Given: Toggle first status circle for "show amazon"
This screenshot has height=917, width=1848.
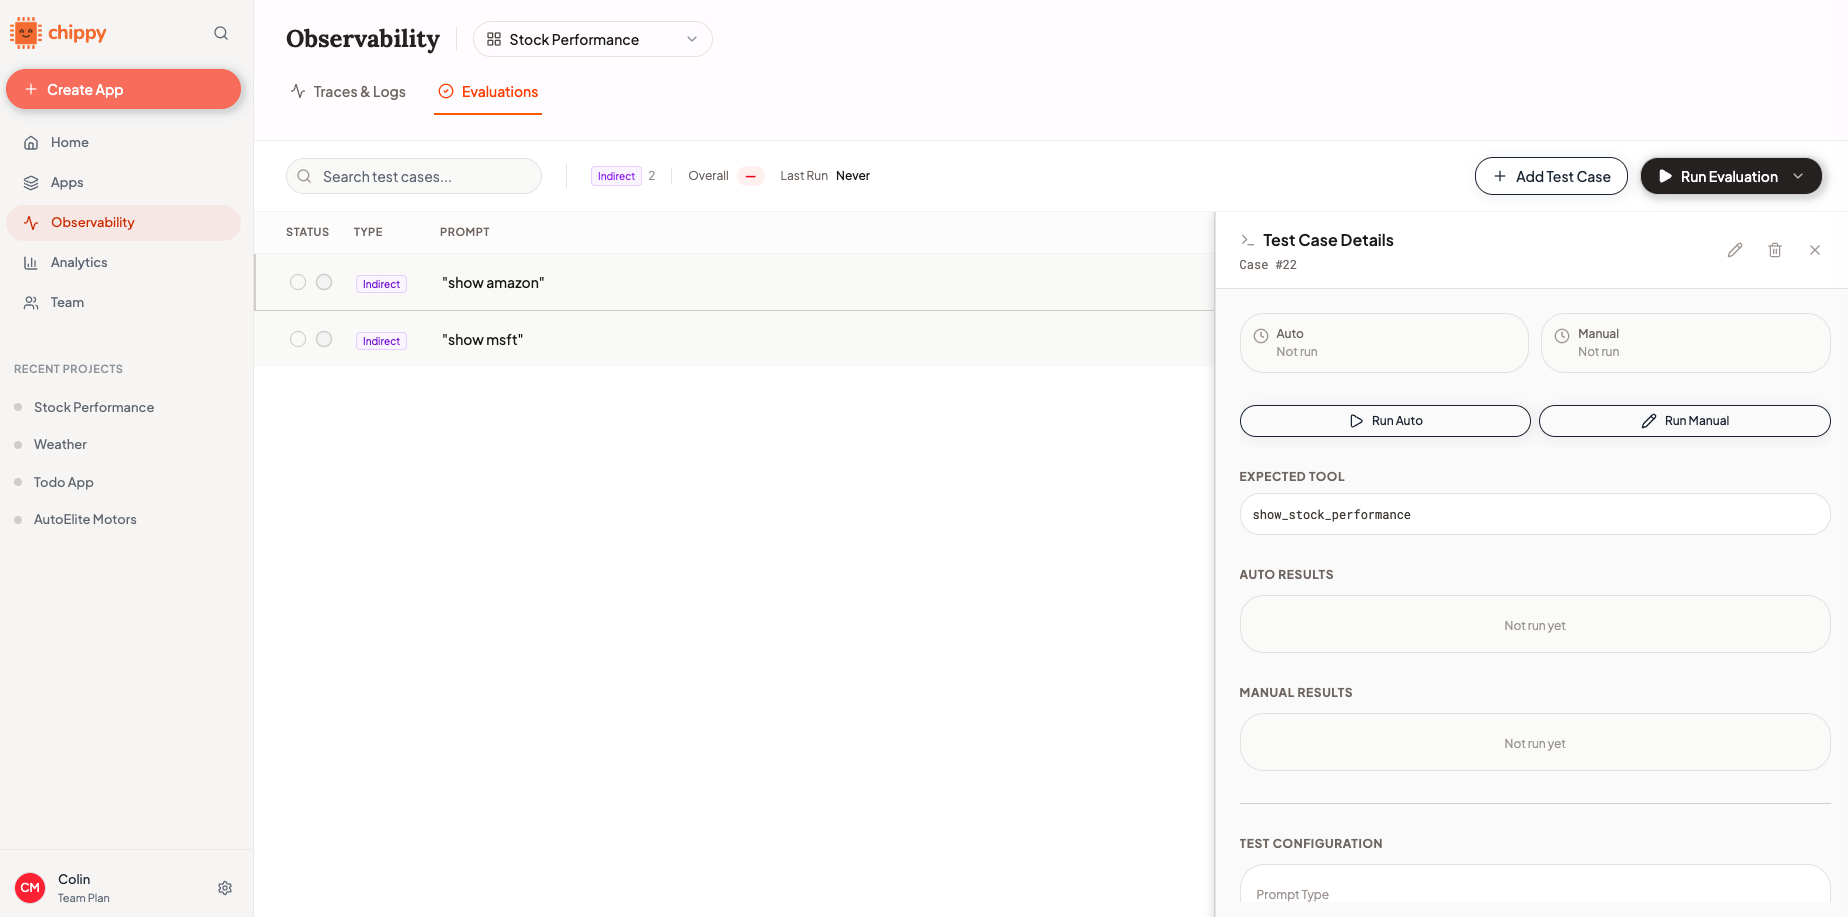Looking at the screenshot, I should tap(298, 282).
